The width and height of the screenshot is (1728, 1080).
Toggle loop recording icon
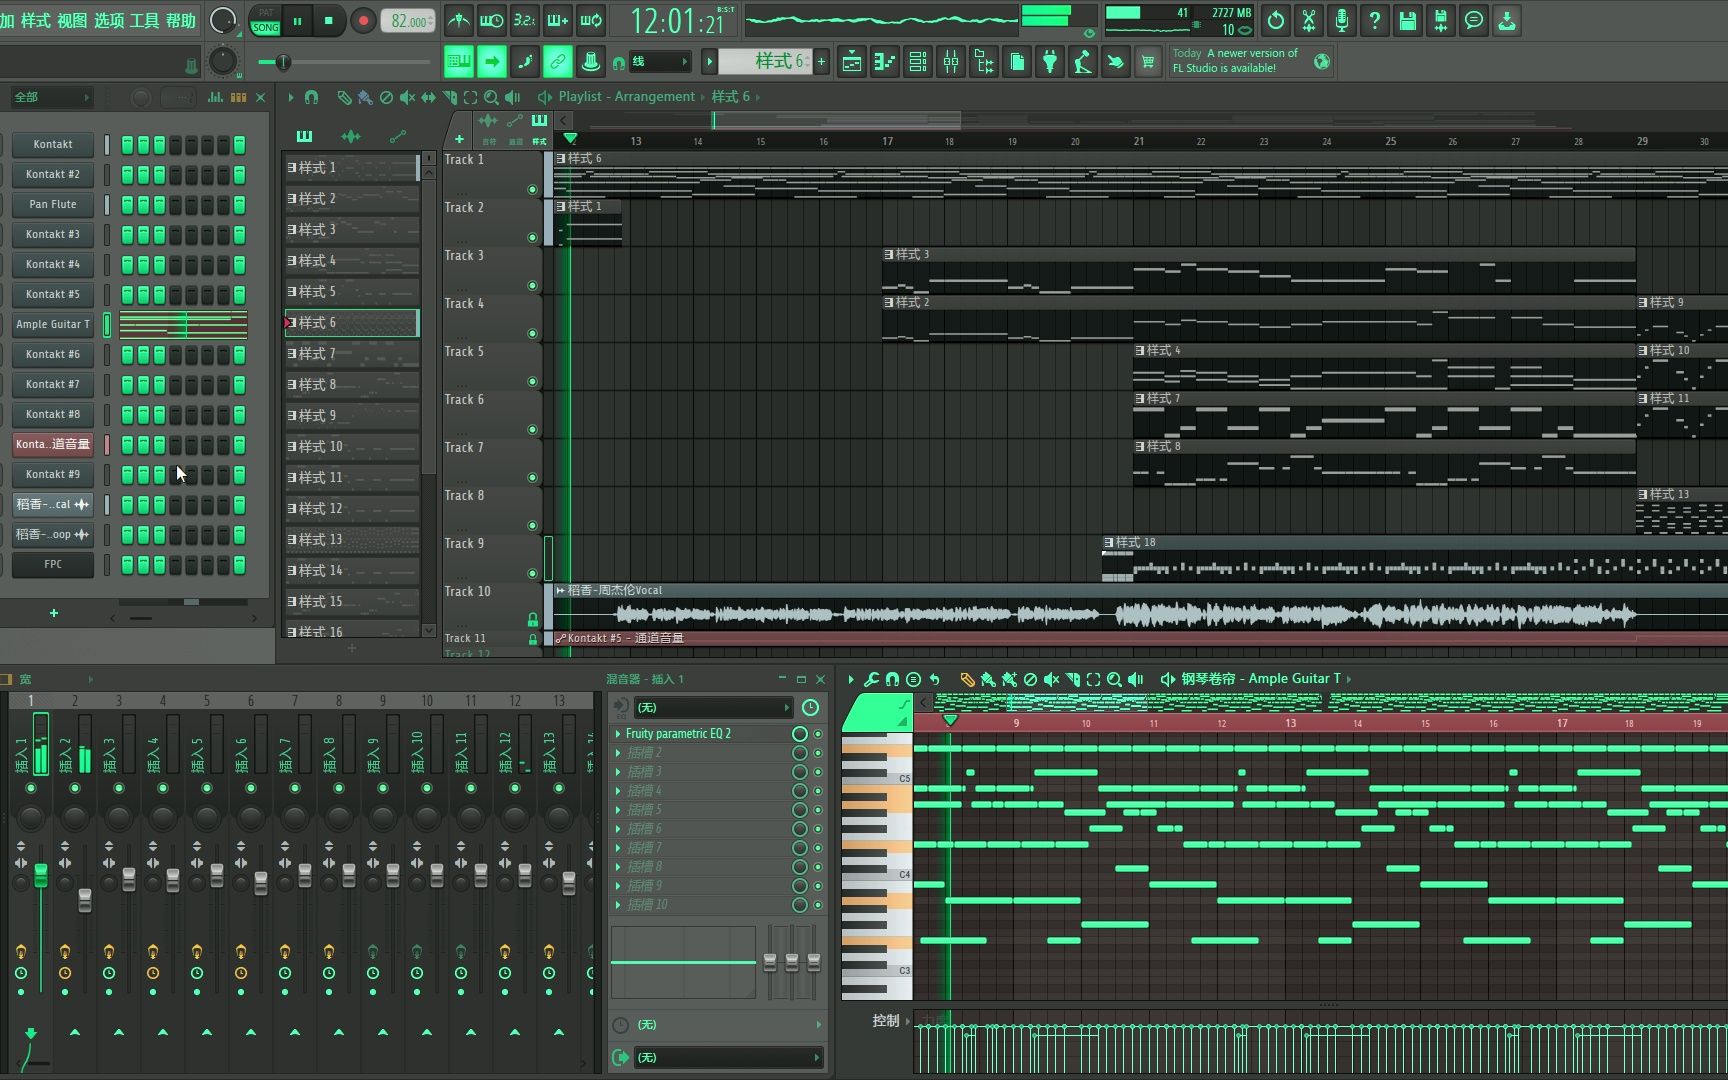tap(591, 20)
